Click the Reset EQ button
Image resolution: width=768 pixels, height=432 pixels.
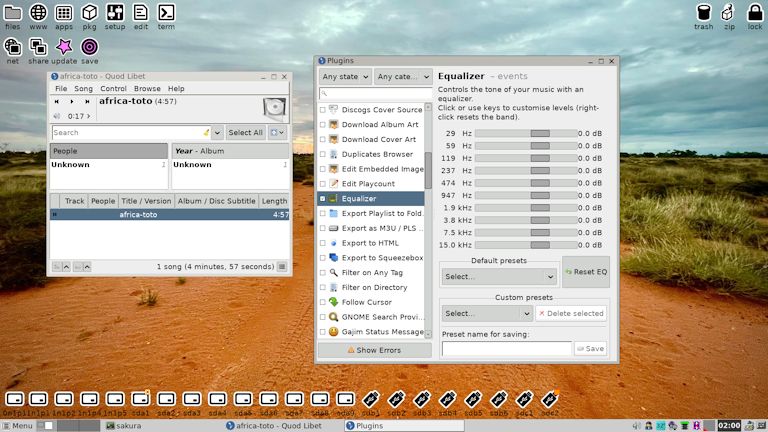586,272
